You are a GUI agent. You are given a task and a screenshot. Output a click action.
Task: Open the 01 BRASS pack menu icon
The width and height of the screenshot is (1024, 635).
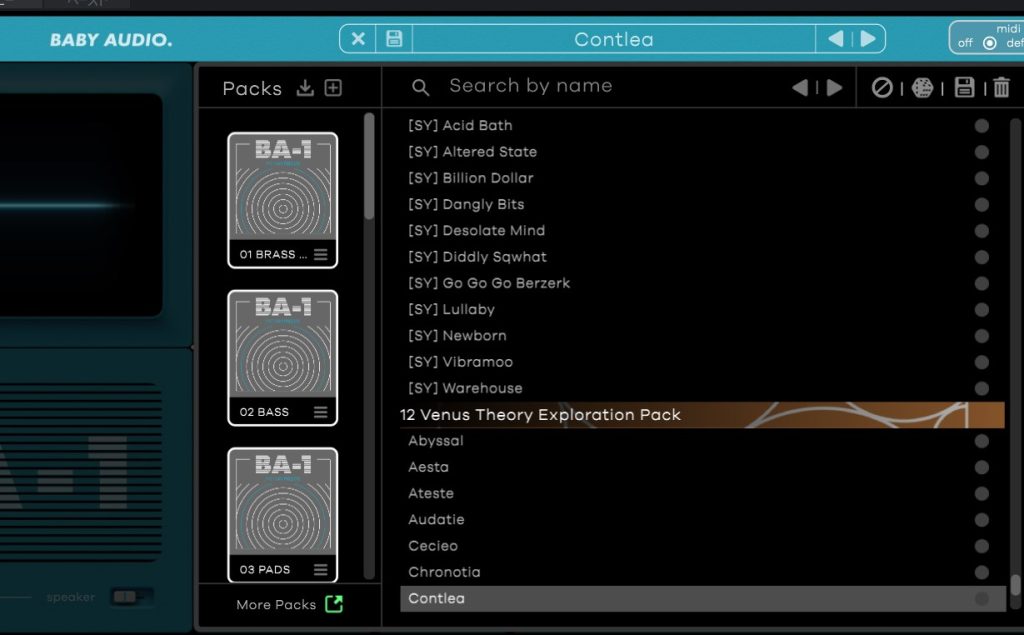320,255
